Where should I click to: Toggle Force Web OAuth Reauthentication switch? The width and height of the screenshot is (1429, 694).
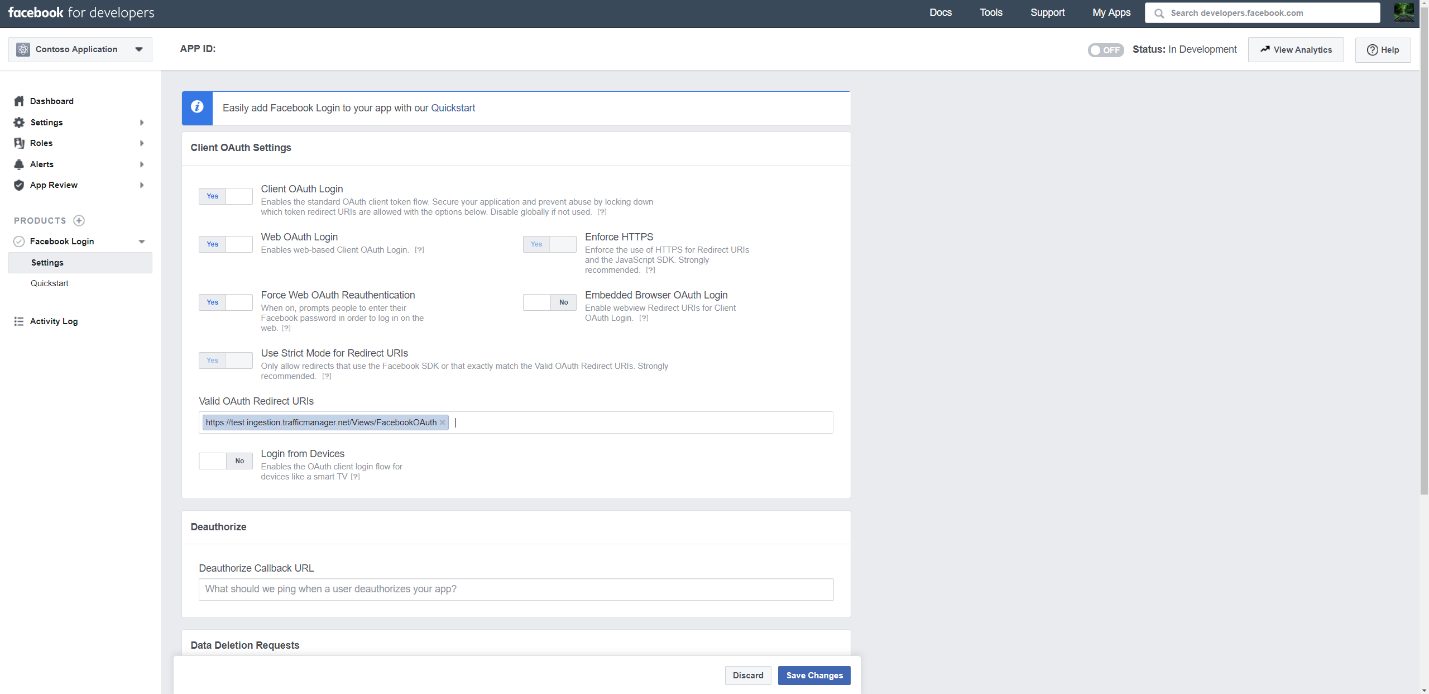pyautogui.click(x=226, y=302)
